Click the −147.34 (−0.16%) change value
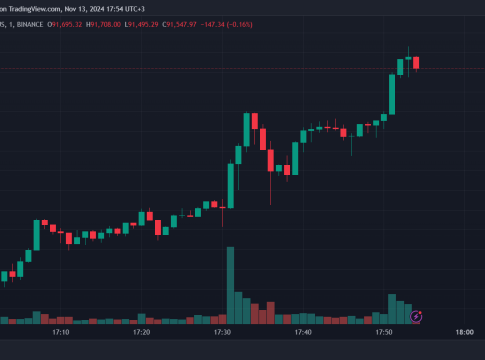The height and width of the screenshot is (360, 485). [x=227, y=25]
